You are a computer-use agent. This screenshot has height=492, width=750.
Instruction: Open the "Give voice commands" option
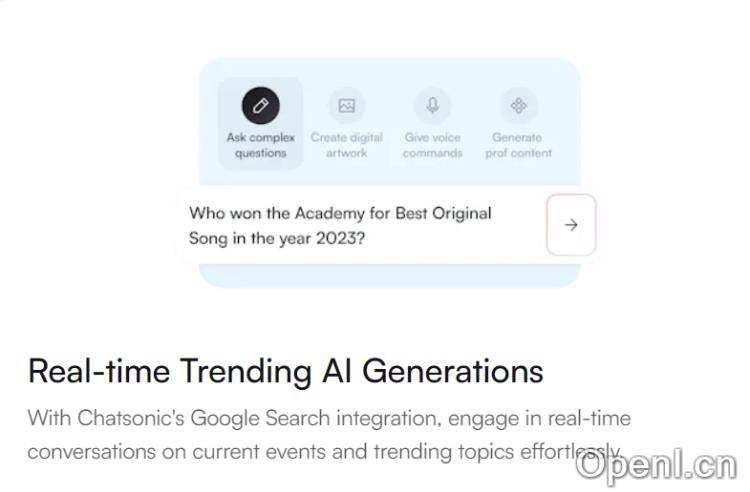[x=433, y=145]
